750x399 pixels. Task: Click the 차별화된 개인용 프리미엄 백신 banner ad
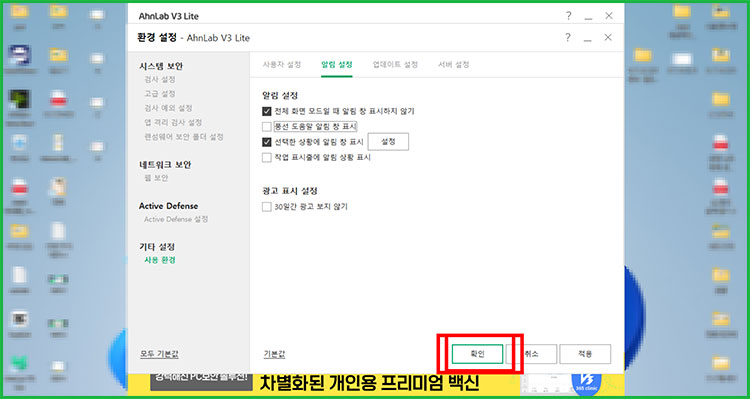point(369,383)
